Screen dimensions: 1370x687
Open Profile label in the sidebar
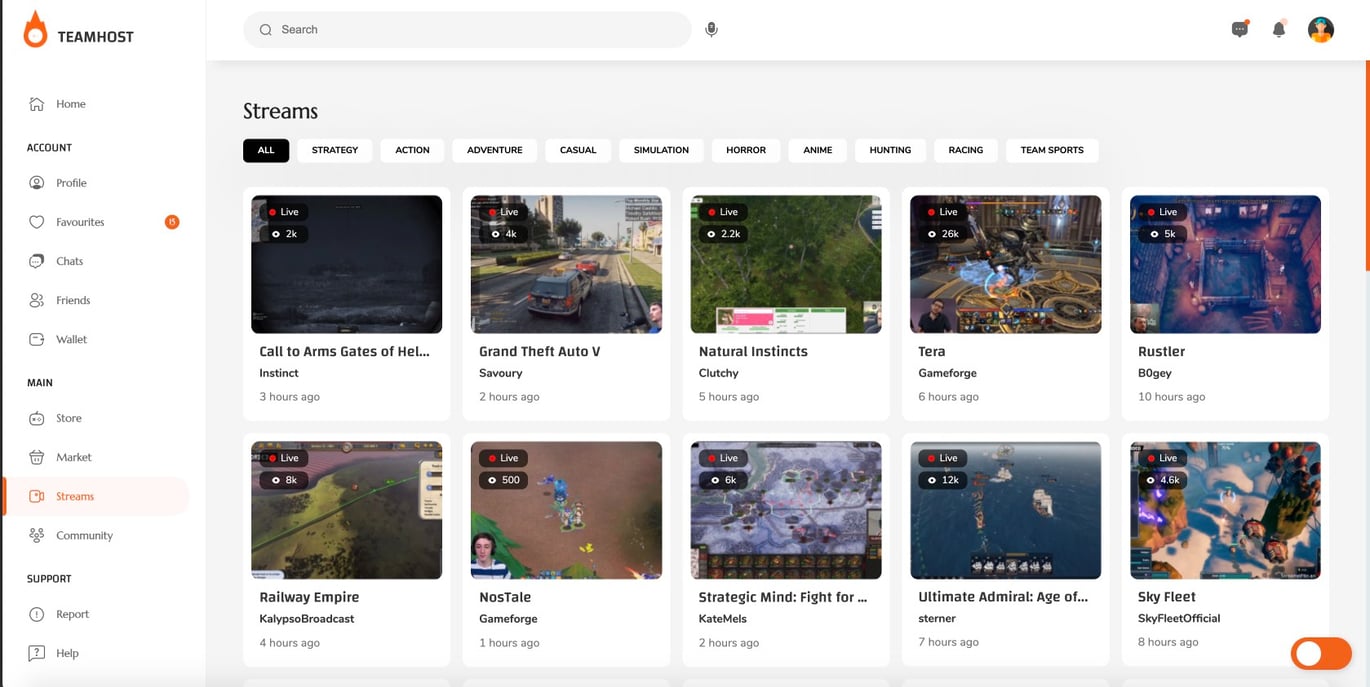click(x=71, y=183)
